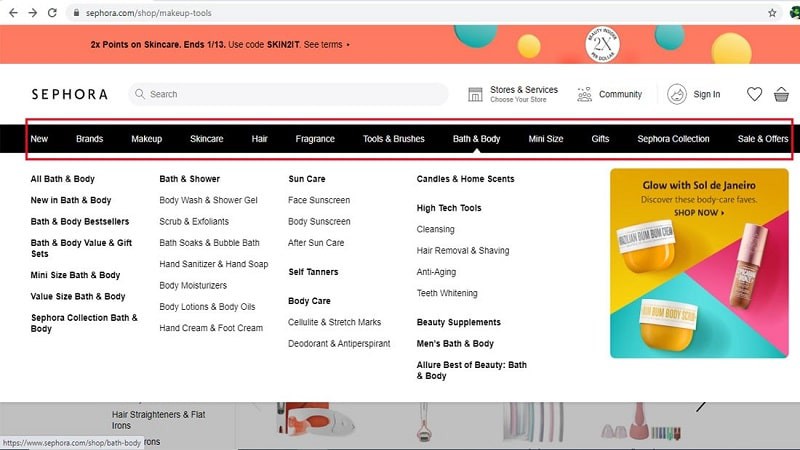This screenshot has height=450, width=800.
Task: Click the address bar URL
Action: (148, 13)
